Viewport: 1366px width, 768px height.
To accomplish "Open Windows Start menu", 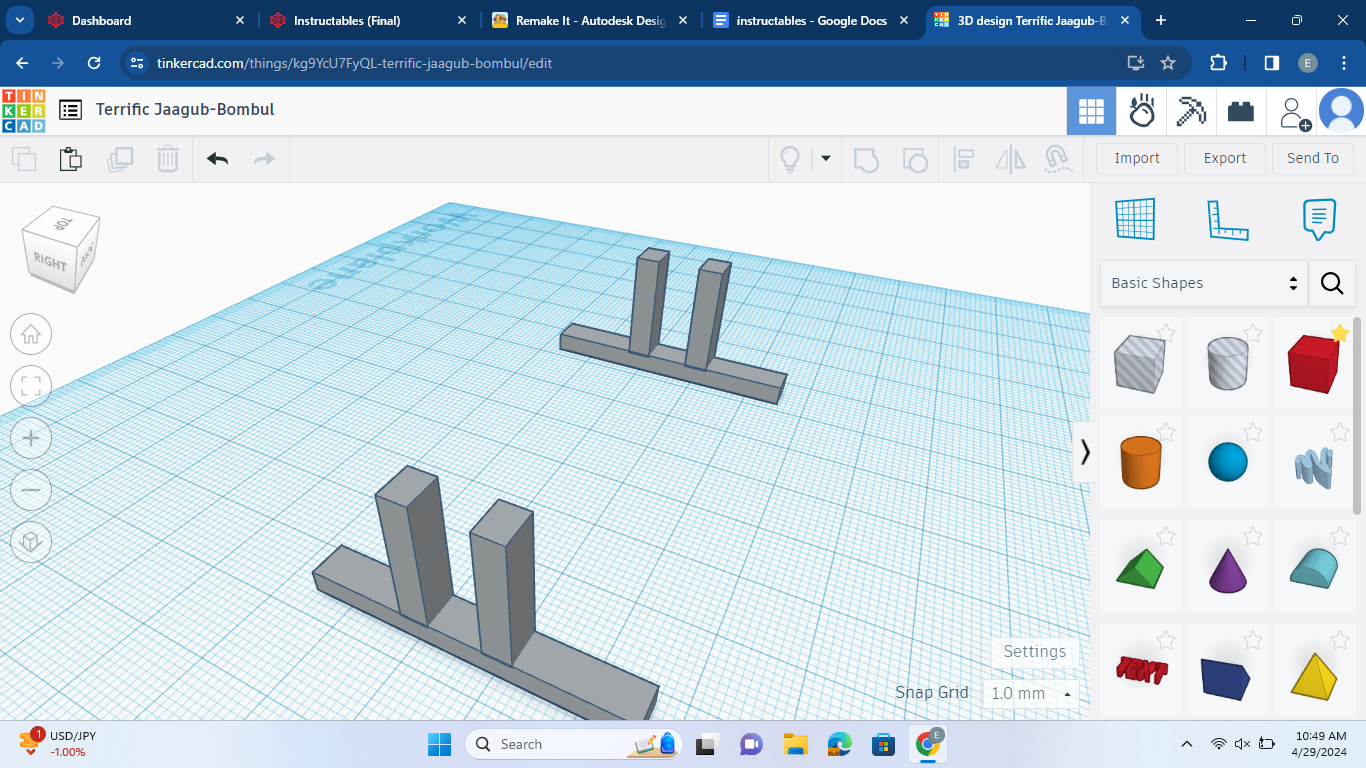I will coord(439,744).
